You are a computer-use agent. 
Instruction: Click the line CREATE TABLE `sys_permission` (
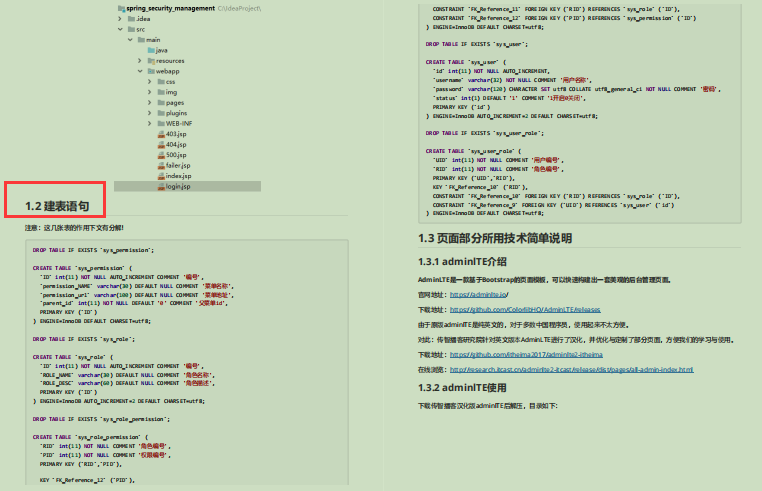click(x=82, y=268)
